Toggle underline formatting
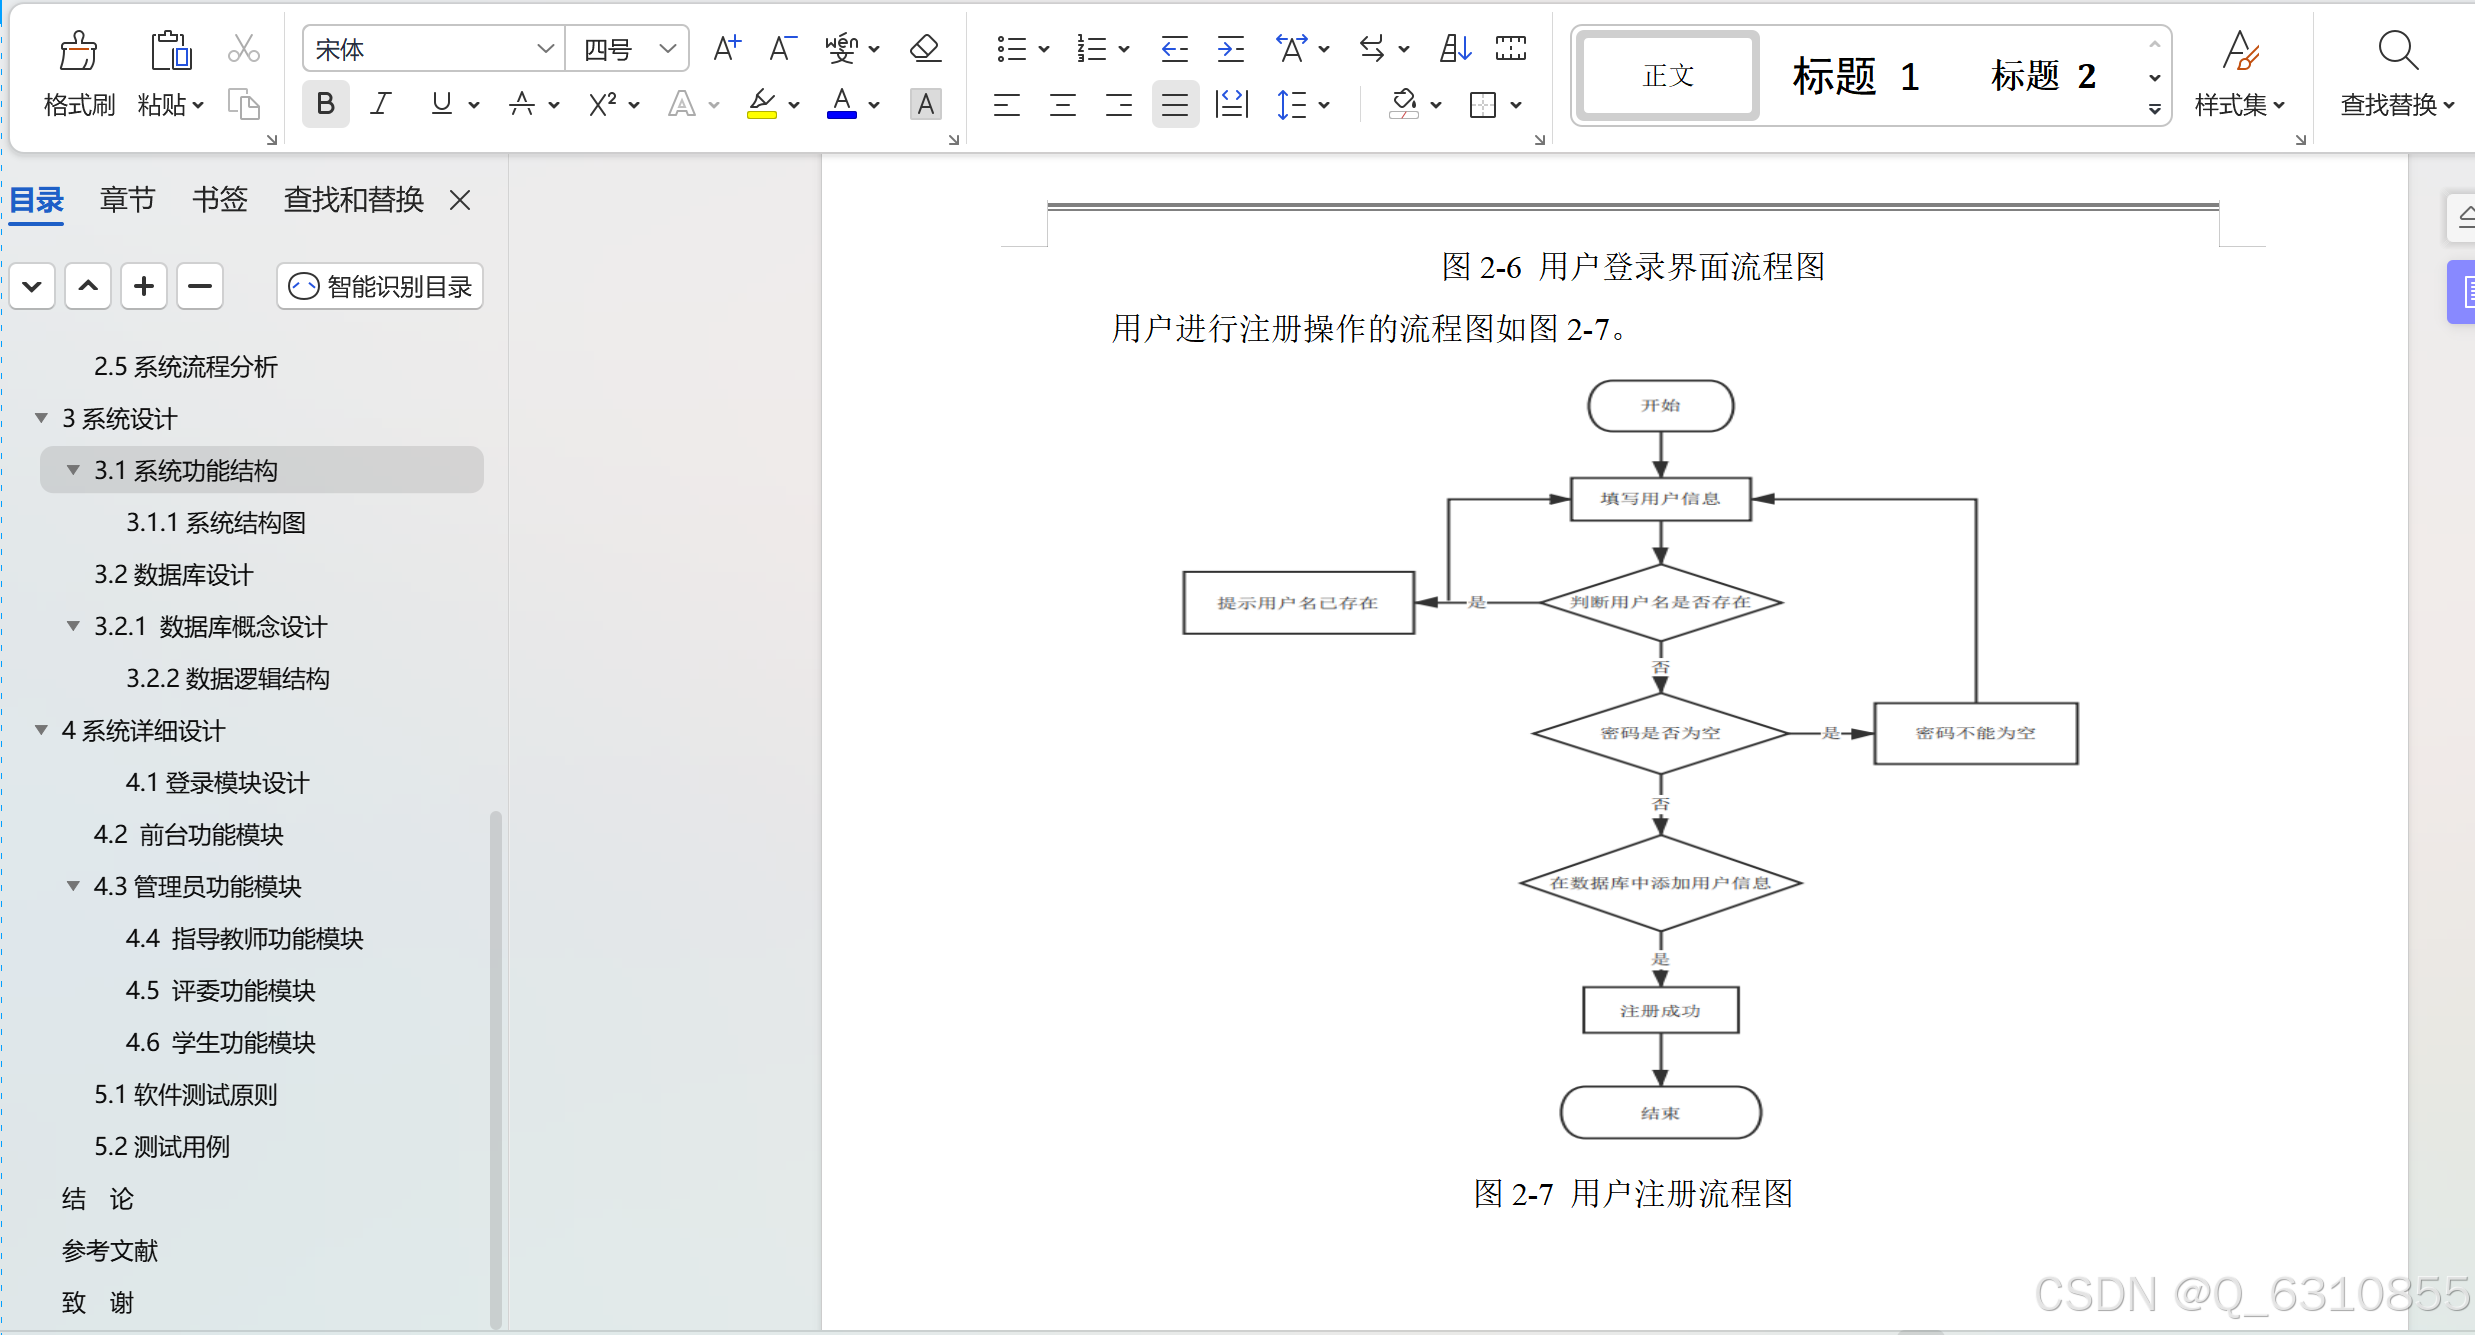The image size is (2475, 1335). pos(441,104)
